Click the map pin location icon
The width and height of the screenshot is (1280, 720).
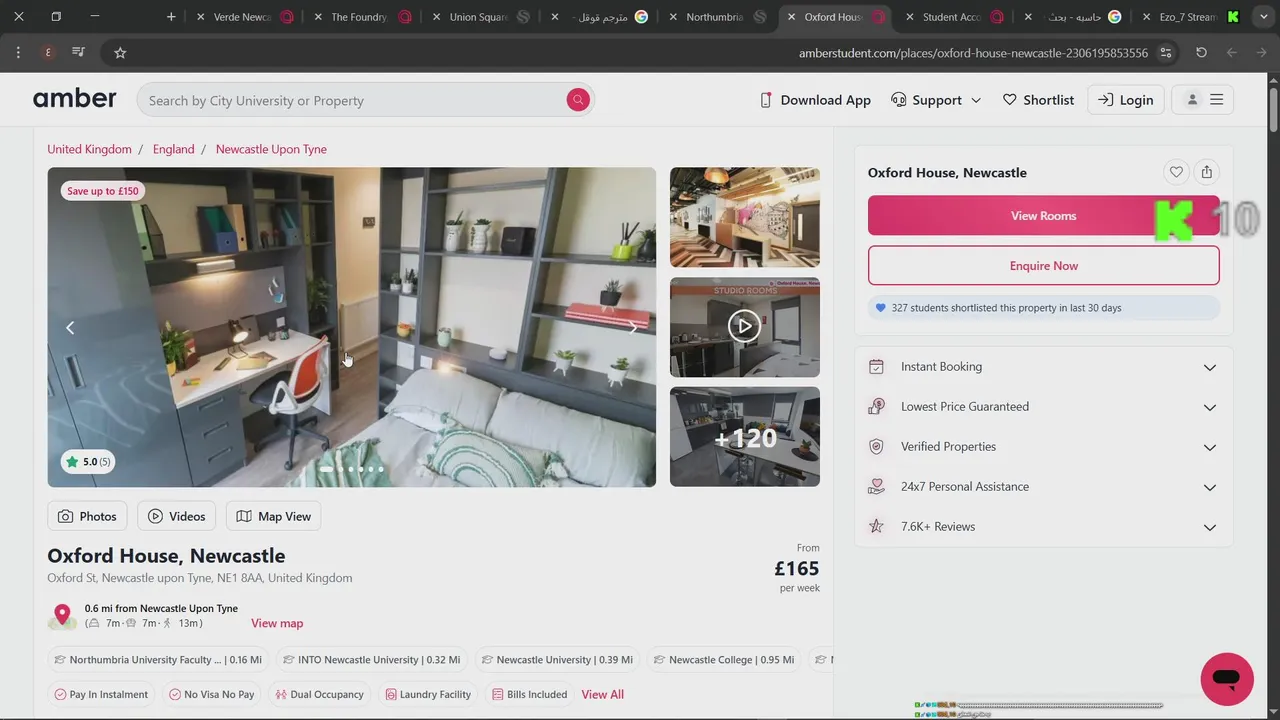click(62, 616)
